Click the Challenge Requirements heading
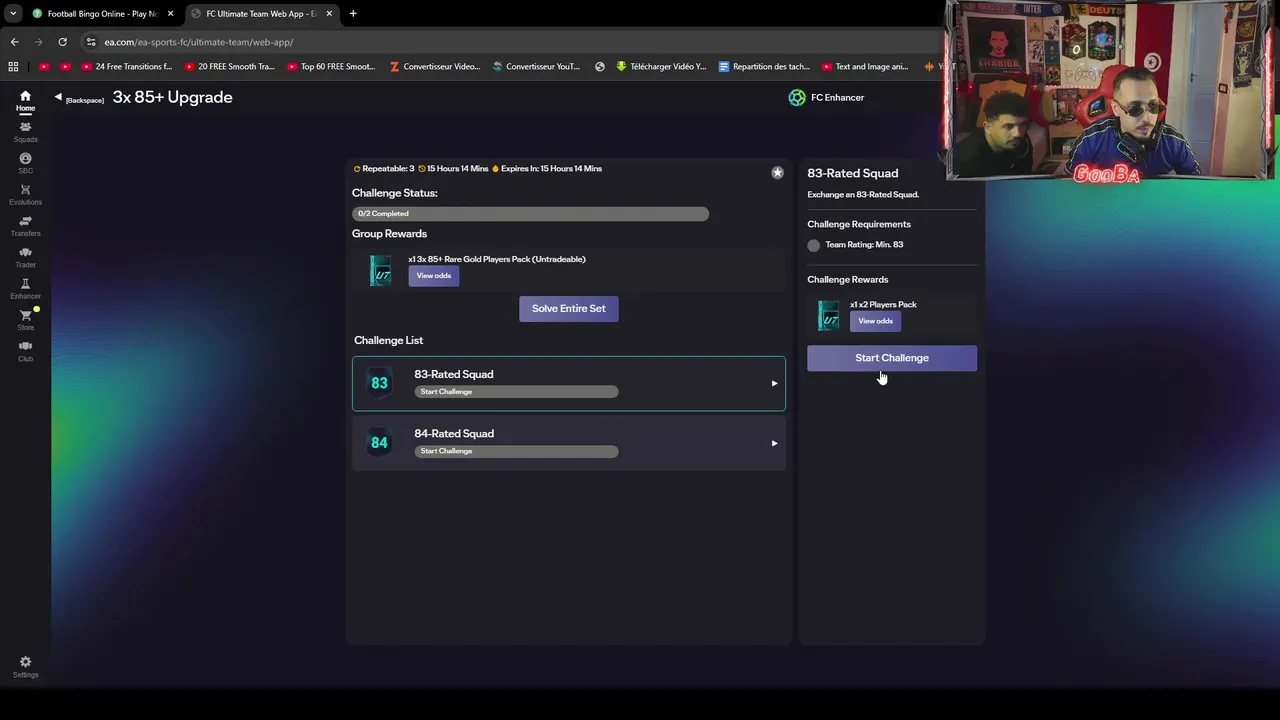Screen dimensions: 1280x720 (859, 224)
